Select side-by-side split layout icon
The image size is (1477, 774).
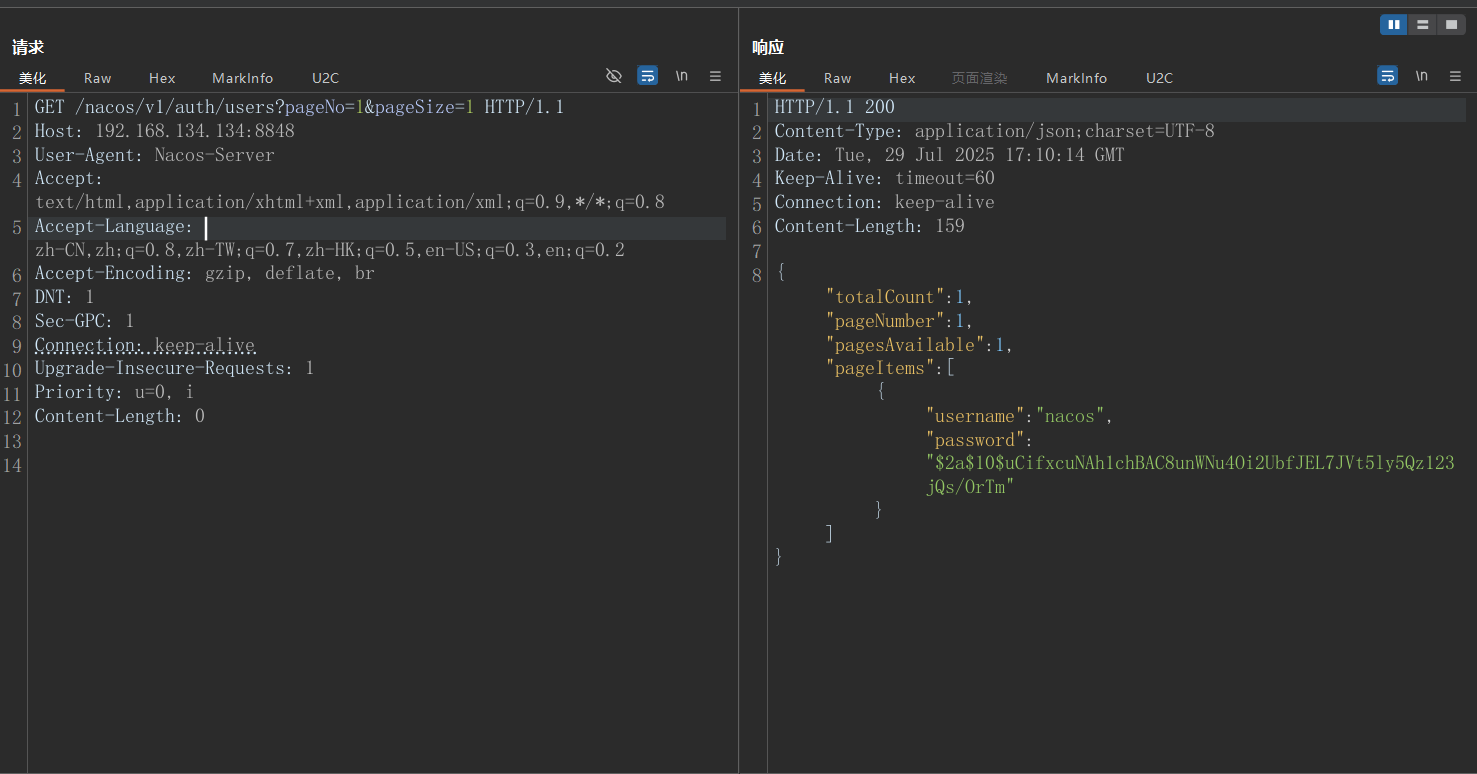click(x=1394, y=25)
